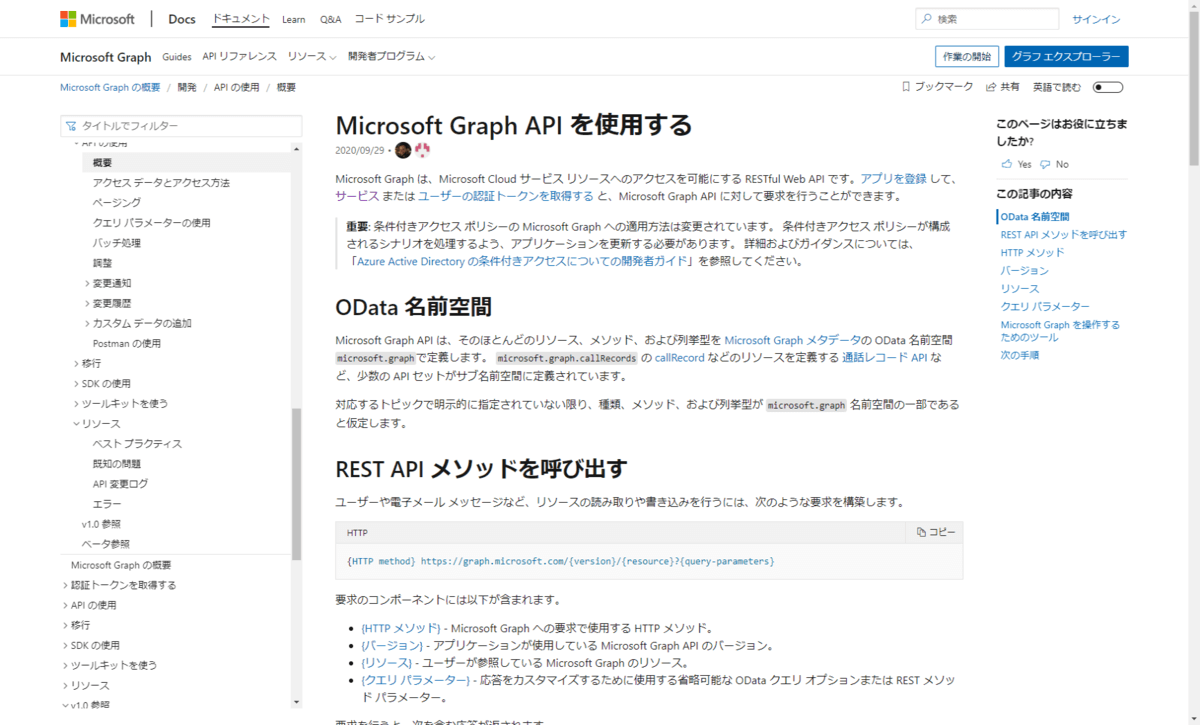This screenshot has width=1200, height=725.
Task: Open Azure Active Directory 条件付きアクセス guide link
Action: tap(523, 261)
